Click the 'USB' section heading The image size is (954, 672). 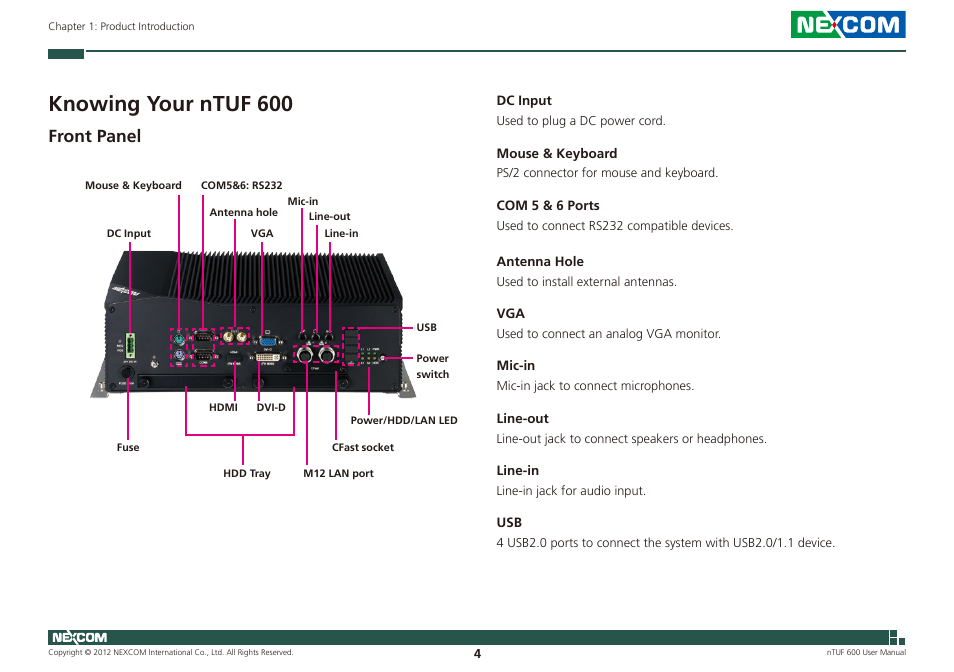[509, 523]
